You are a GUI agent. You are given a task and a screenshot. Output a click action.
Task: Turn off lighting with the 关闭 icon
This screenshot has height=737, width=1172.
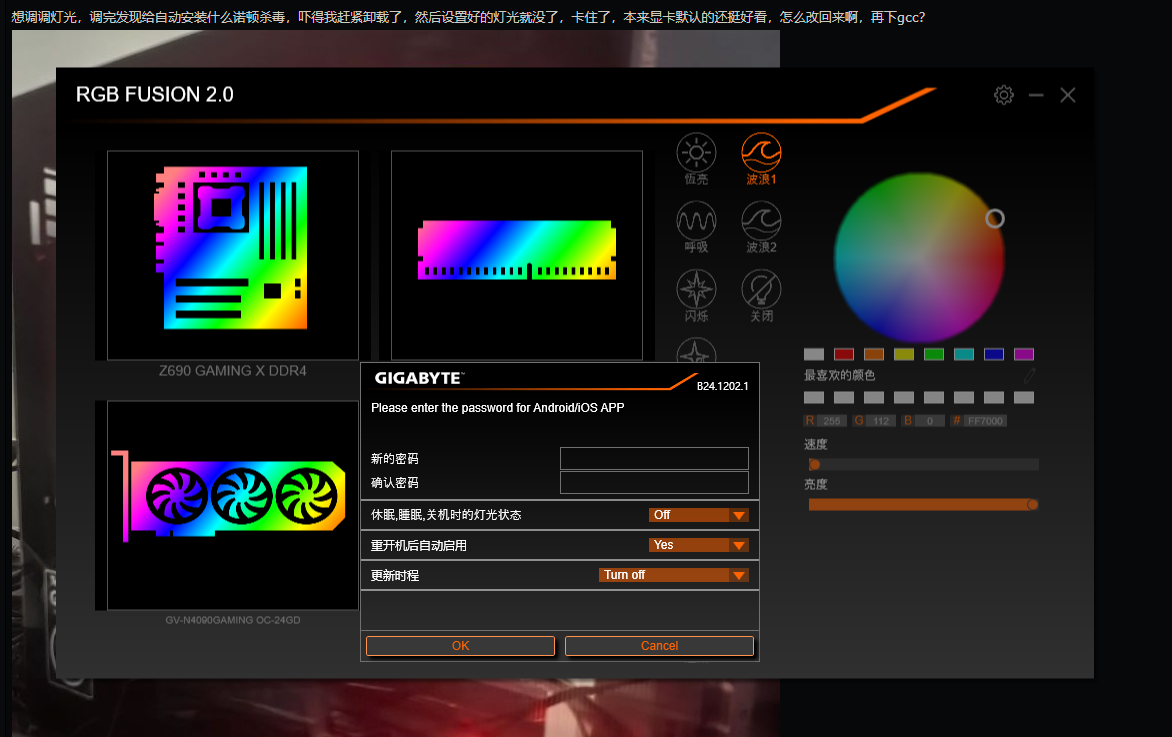pos(761,289)
